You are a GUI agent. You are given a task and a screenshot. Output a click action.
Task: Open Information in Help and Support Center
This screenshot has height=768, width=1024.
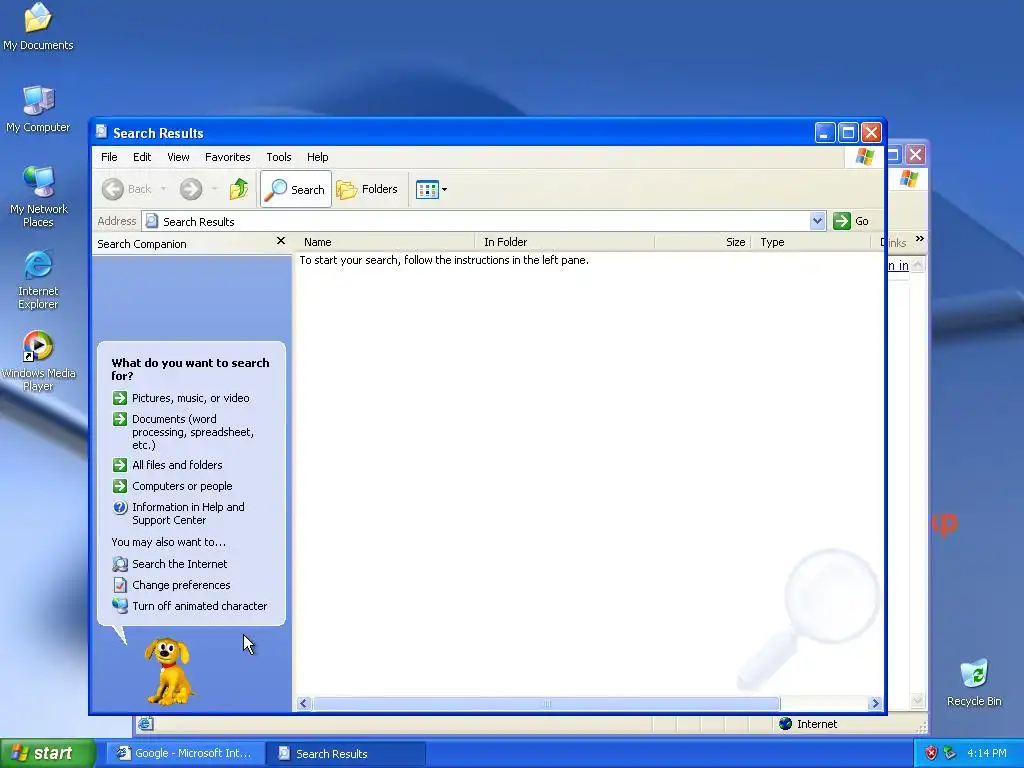pos(179,513)
